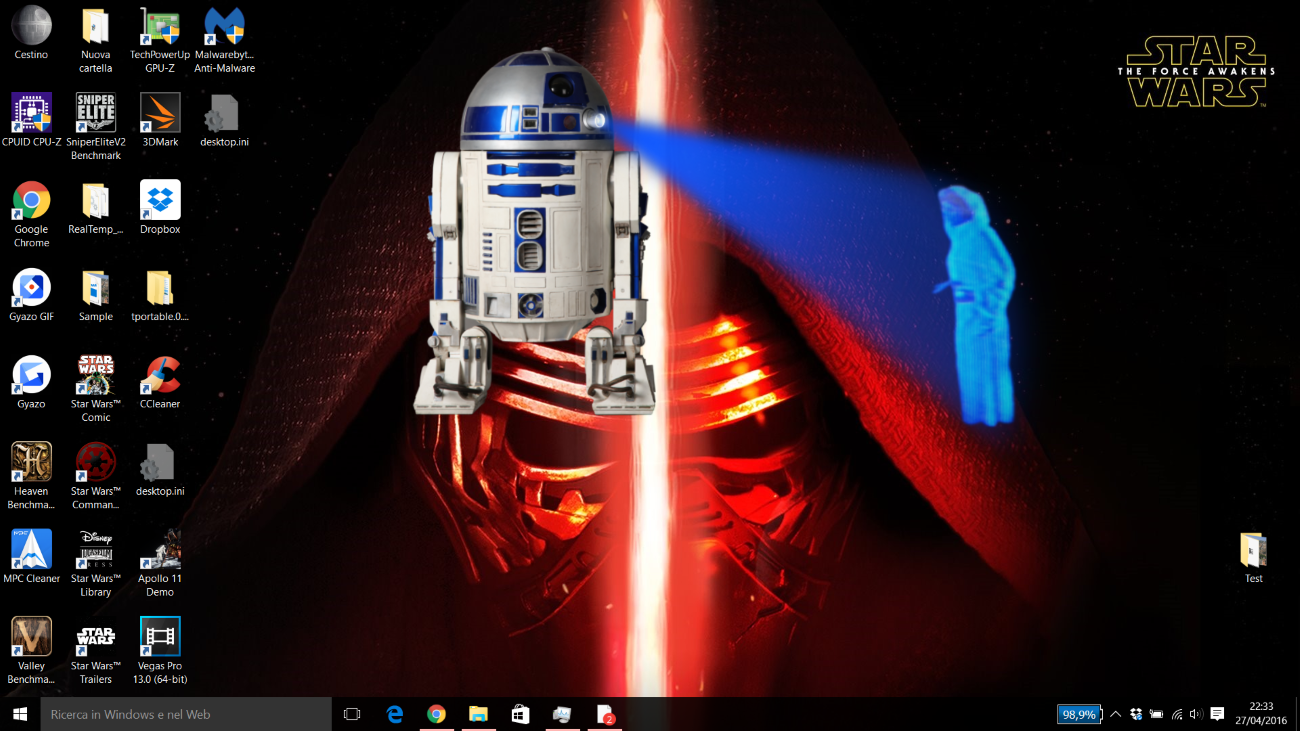Click Show desktop strip after the clock
This screenshot has width=1300, height=731.
pyautogui.click(x=1297, y=714)
